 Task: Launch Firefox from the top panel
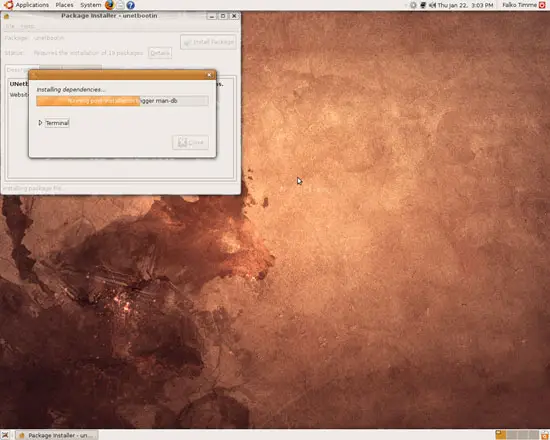110,5
